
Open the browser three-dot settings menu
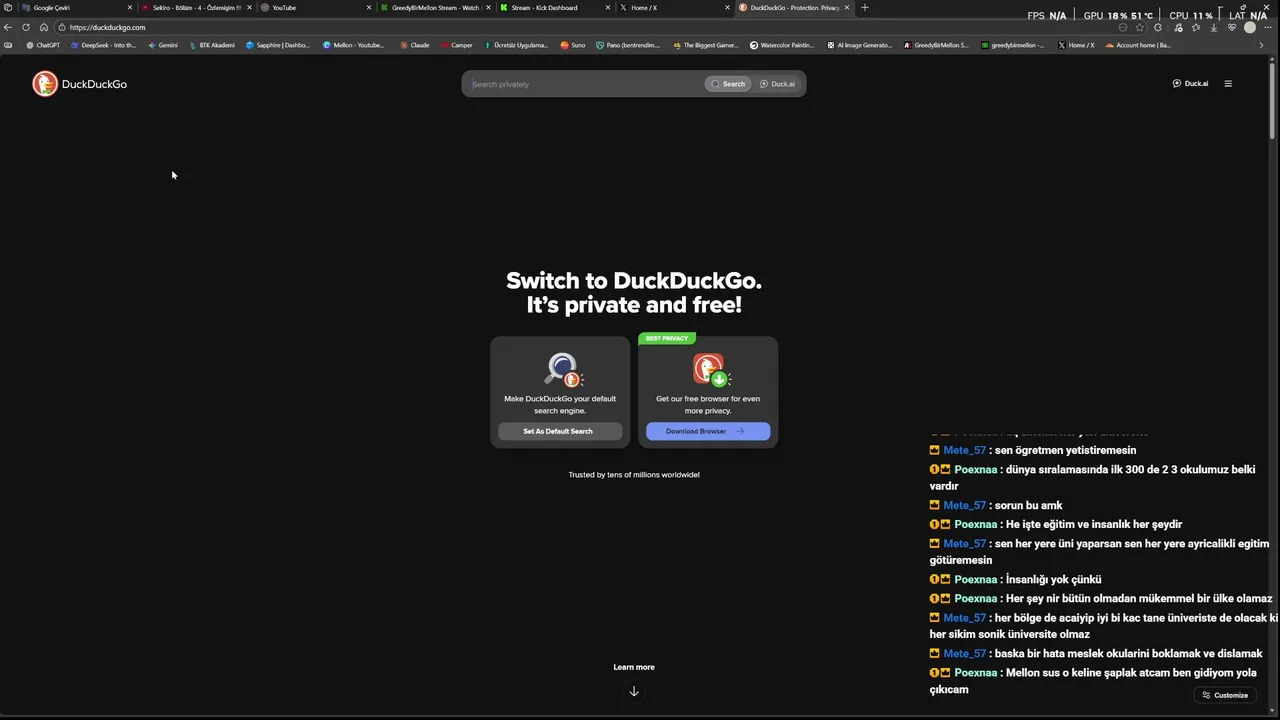click(1267, 27)
